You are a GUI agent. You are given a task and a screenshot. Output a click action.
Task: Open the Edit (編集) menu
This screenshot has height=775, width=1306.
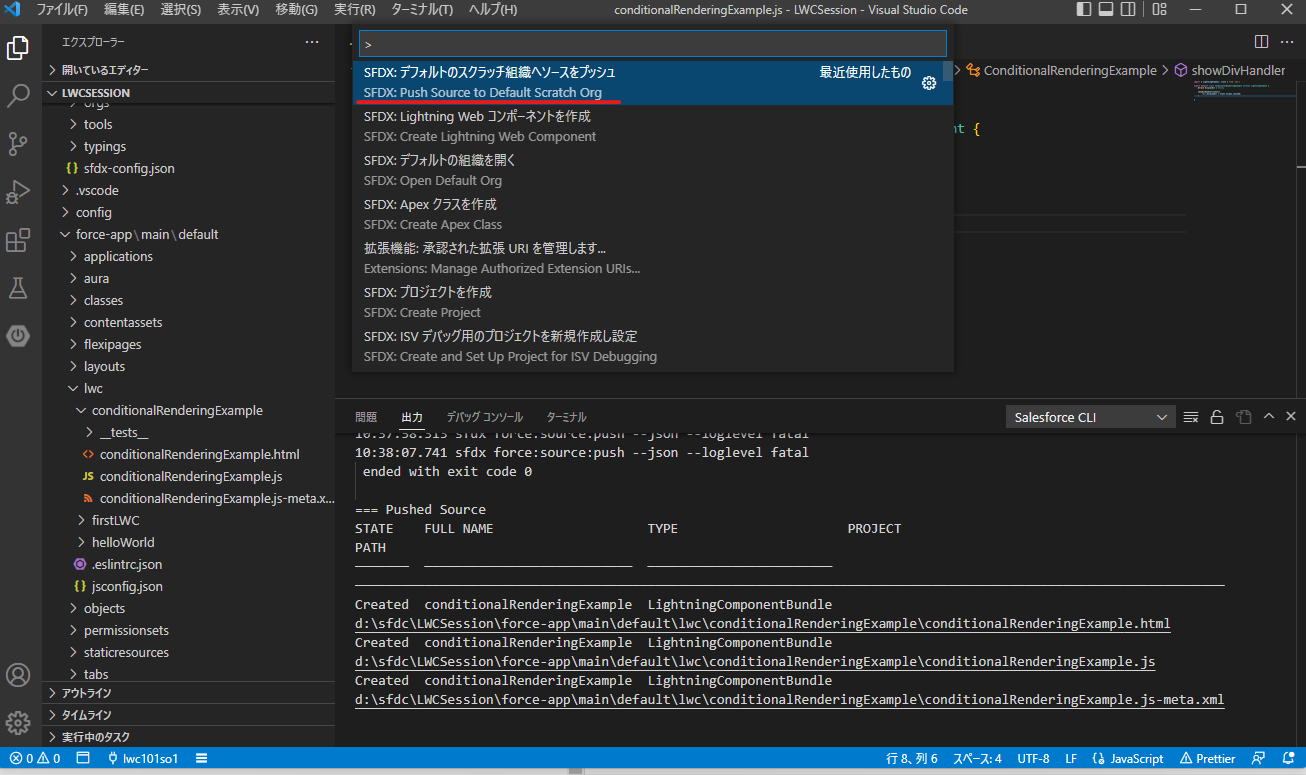(124, 9)
